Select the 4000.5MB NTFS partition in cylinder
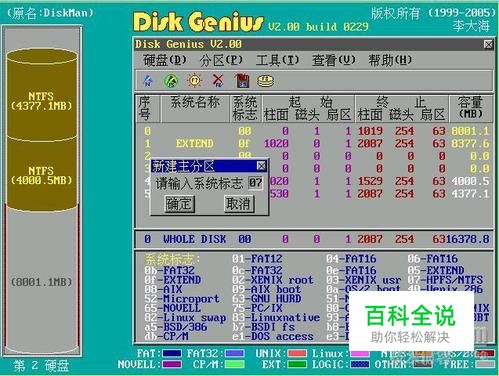499x376 pixels. coord(42,175)
